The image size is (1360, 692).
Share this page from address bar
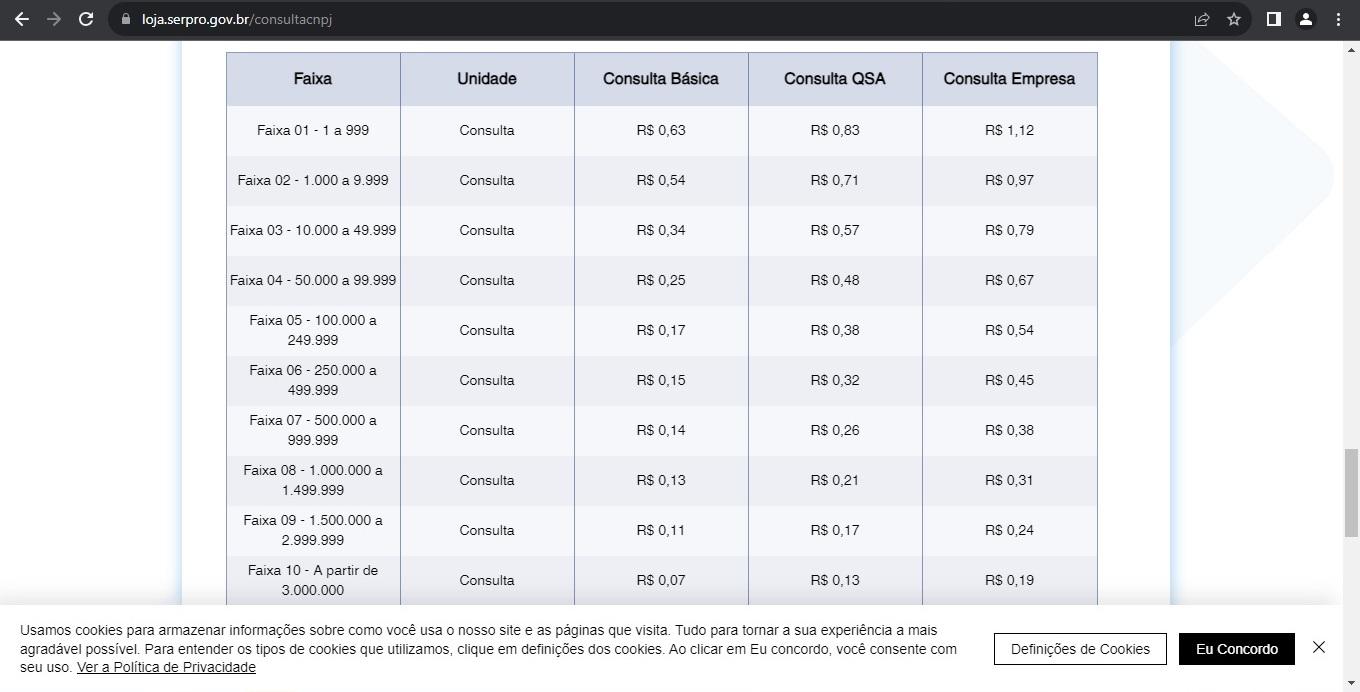(1202, 19)
